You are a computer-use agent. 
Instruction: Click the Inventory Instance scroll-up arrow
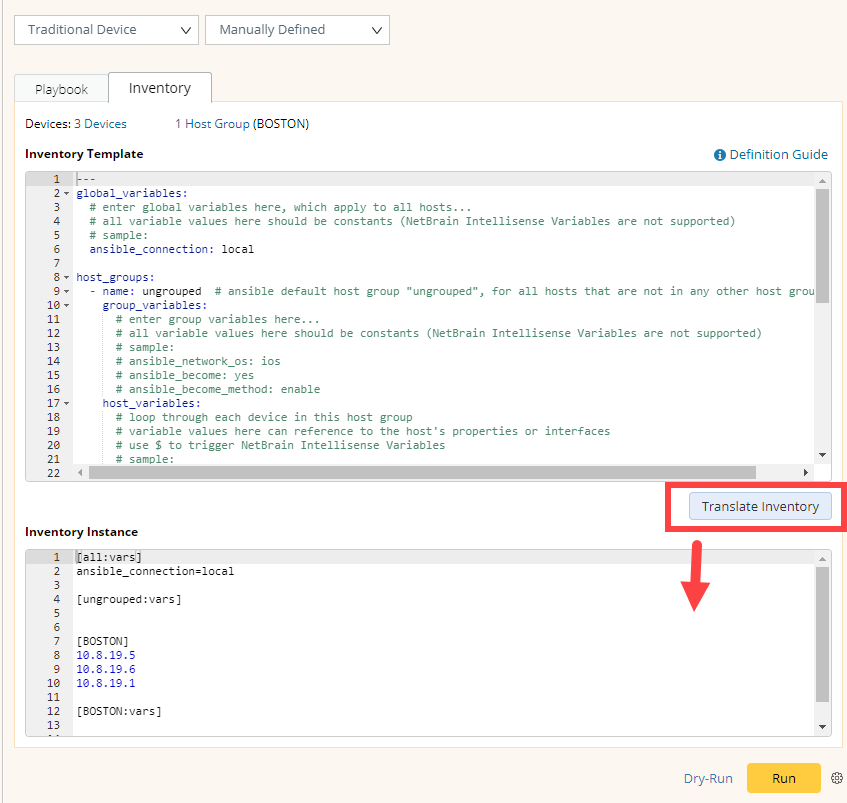click(822, 558)
